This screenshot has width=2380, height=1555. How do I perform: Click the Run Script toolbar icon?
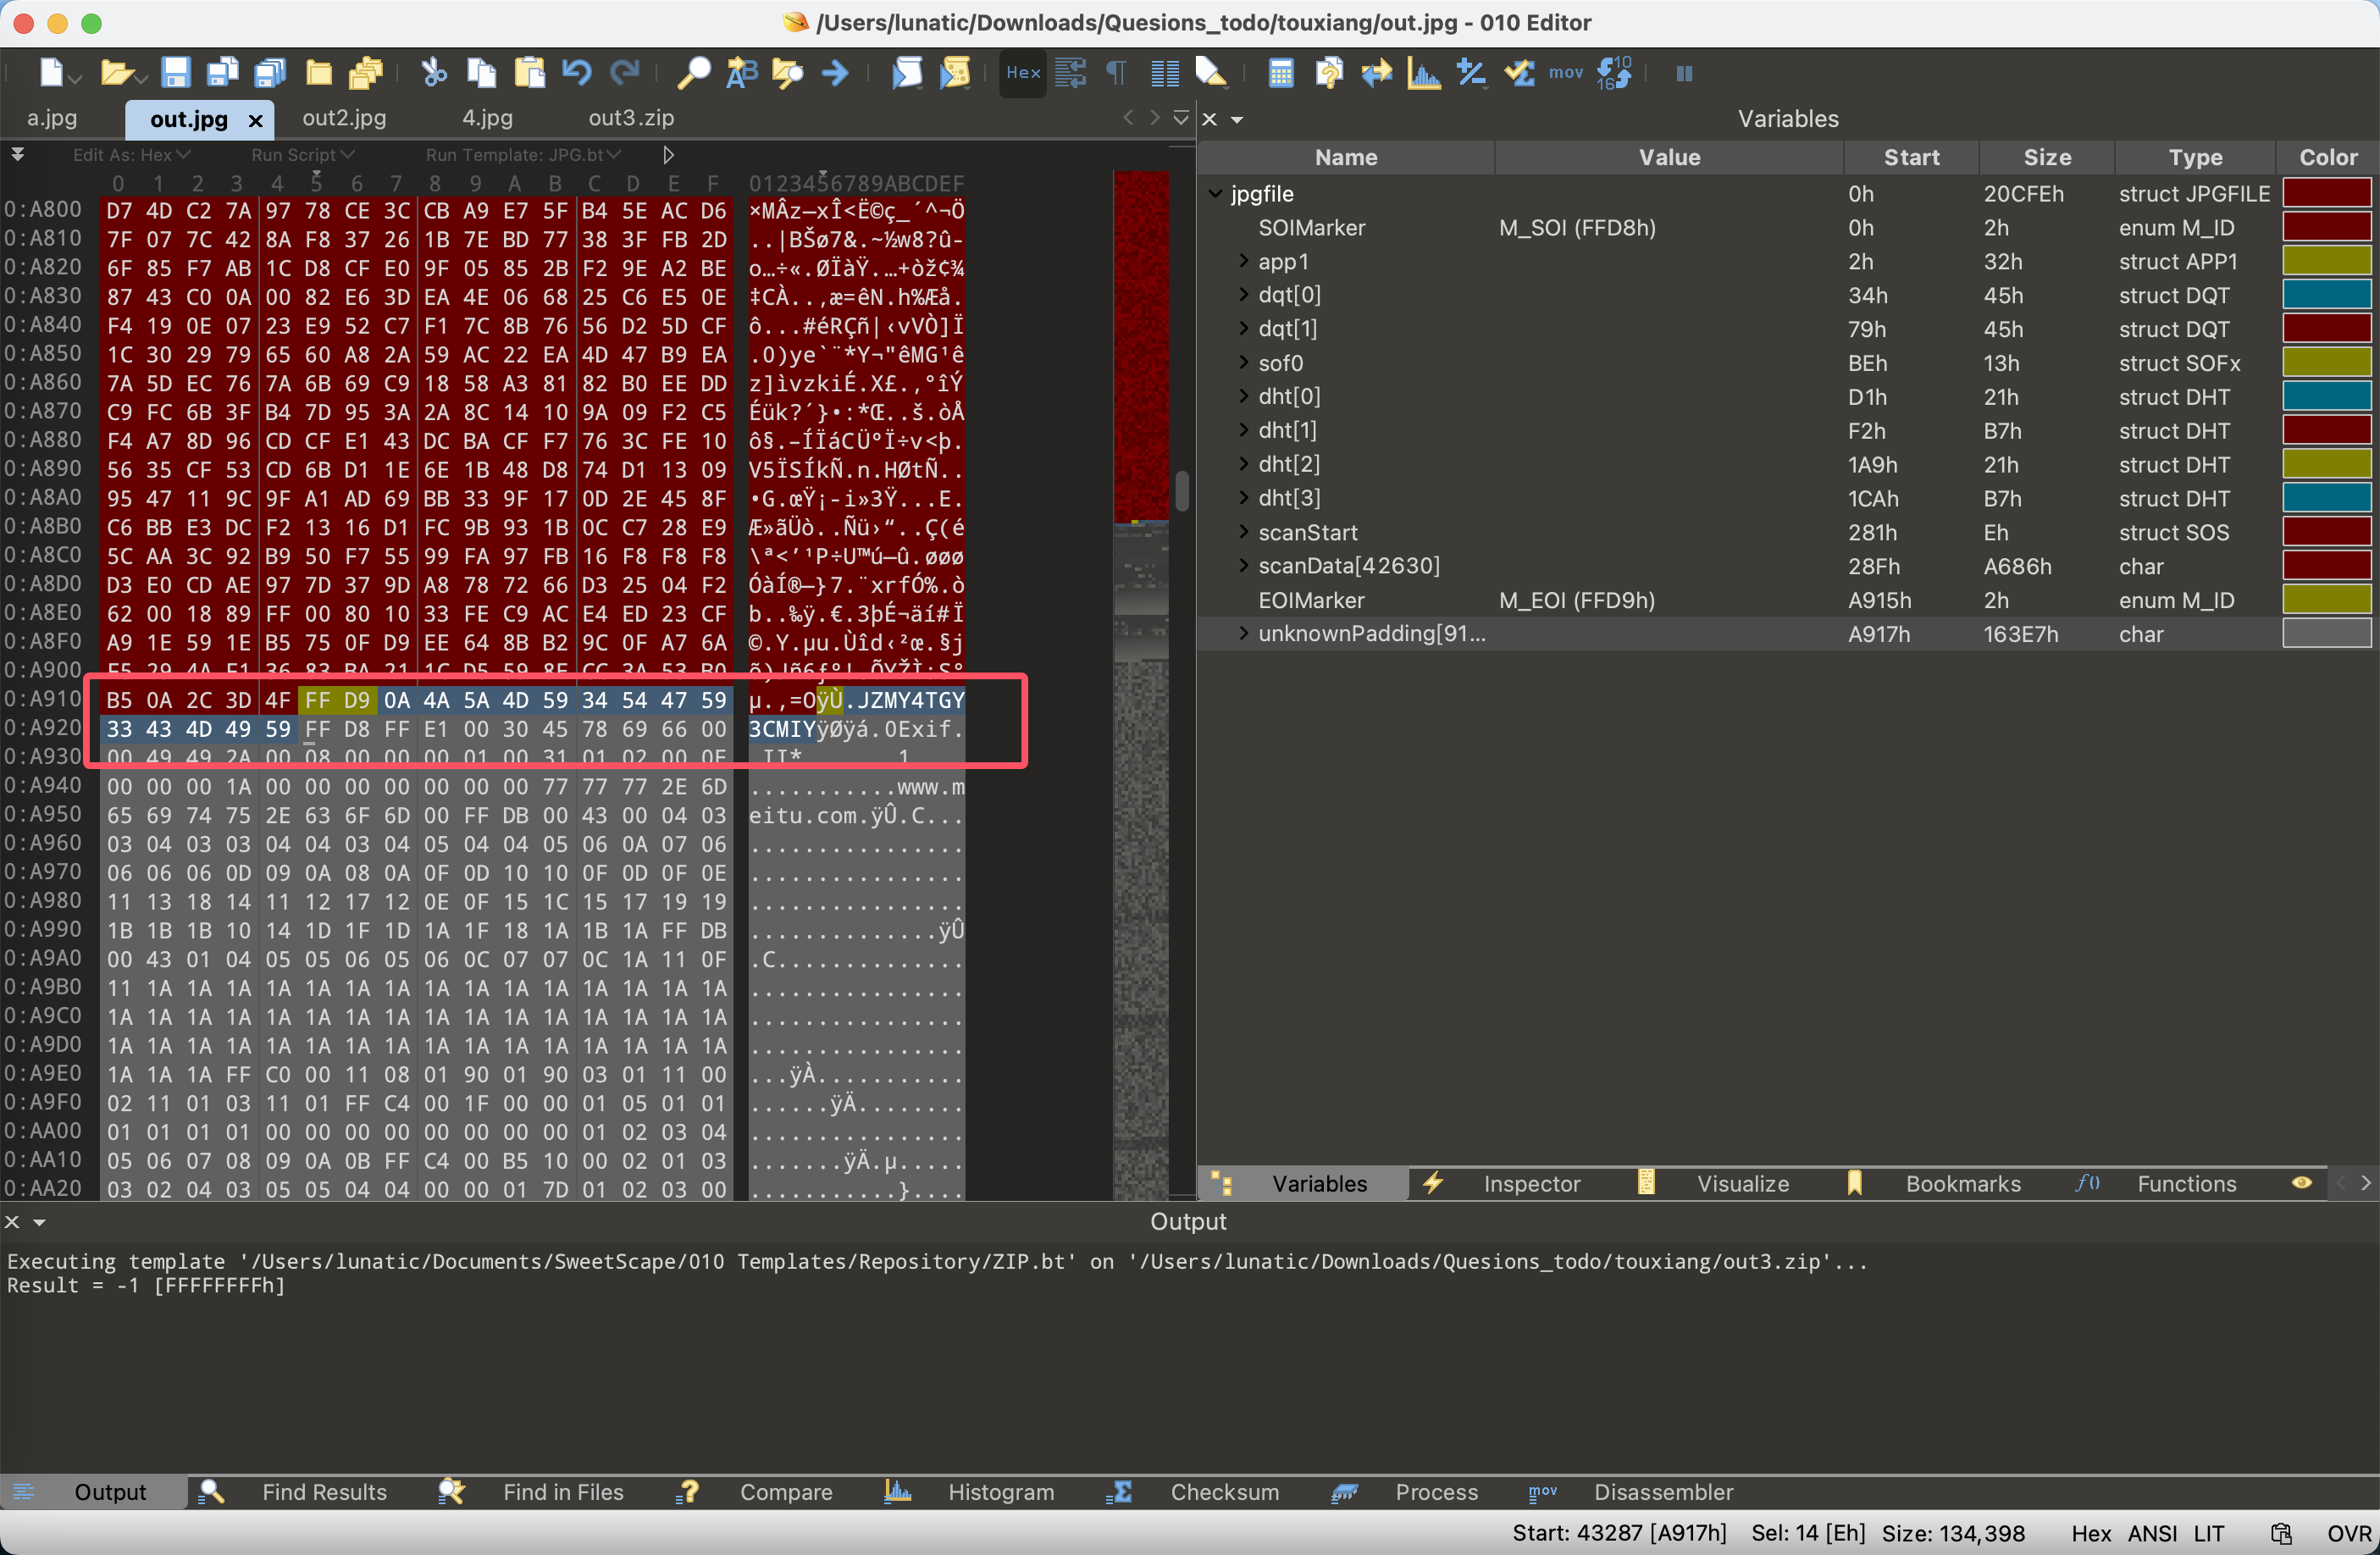tap(907, 73)
